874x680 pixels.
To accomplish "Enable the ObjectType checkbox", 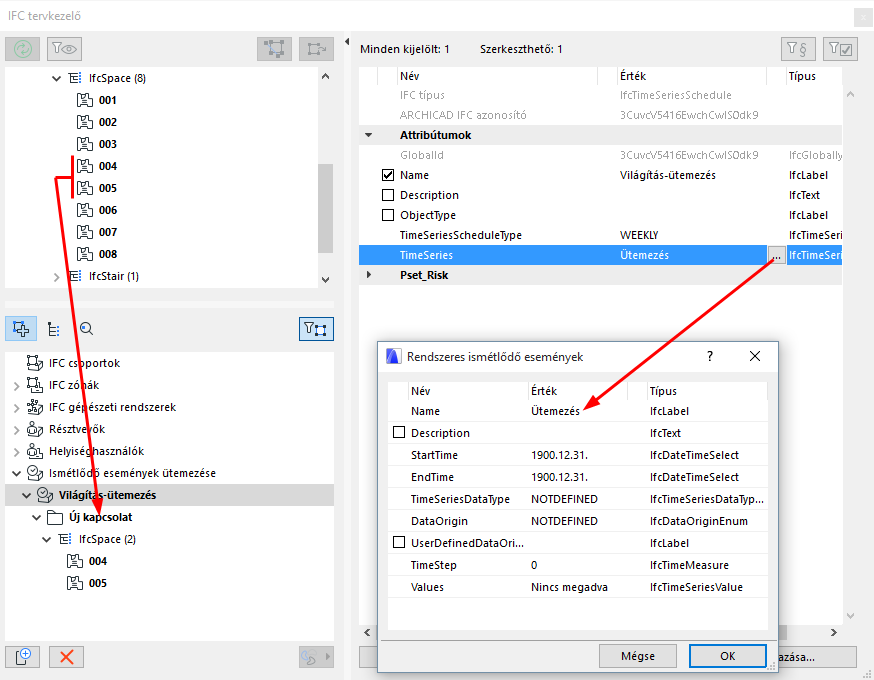I will click(x=388, y=215).
